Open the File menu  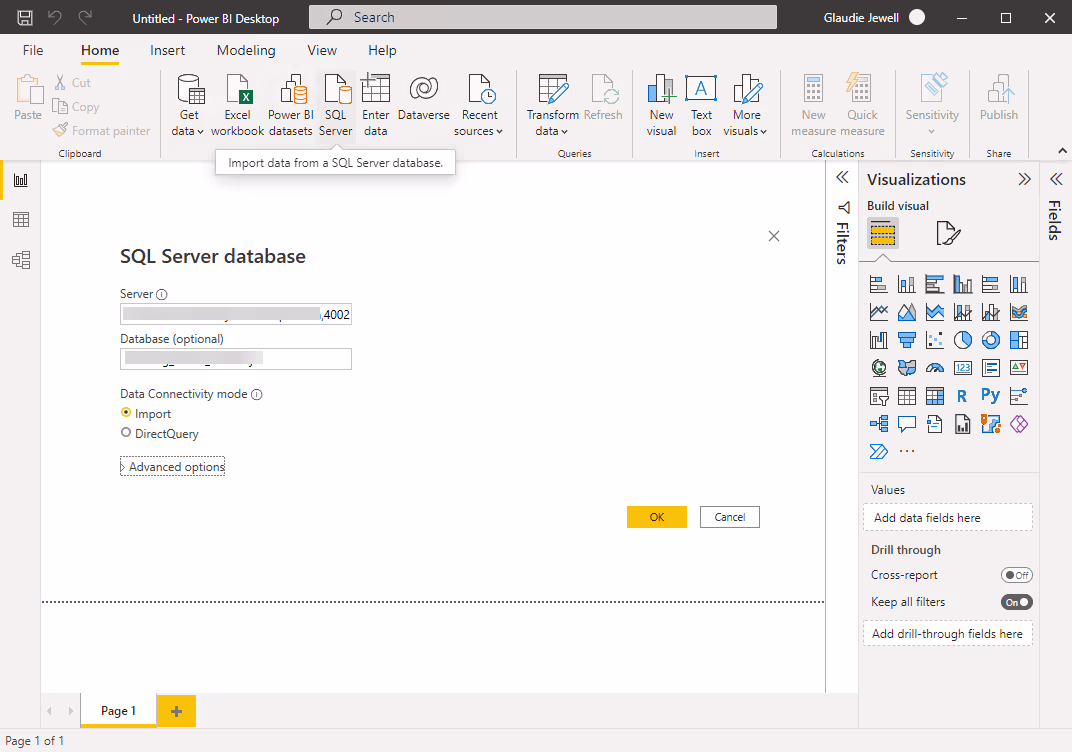pos(33,50)
